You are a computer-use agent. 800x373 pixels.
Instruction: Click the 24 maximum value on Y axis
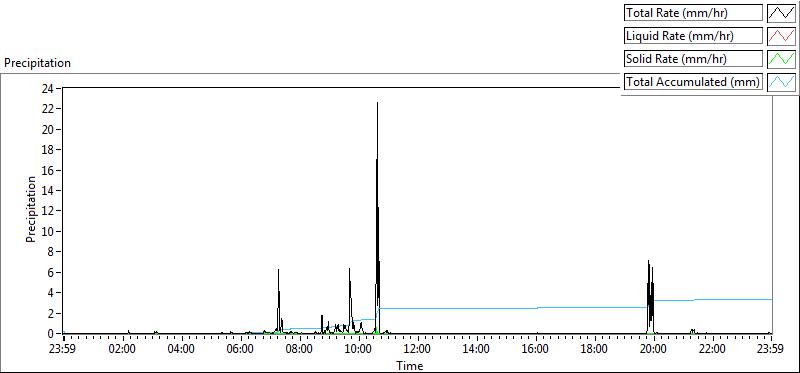point(48,88)
